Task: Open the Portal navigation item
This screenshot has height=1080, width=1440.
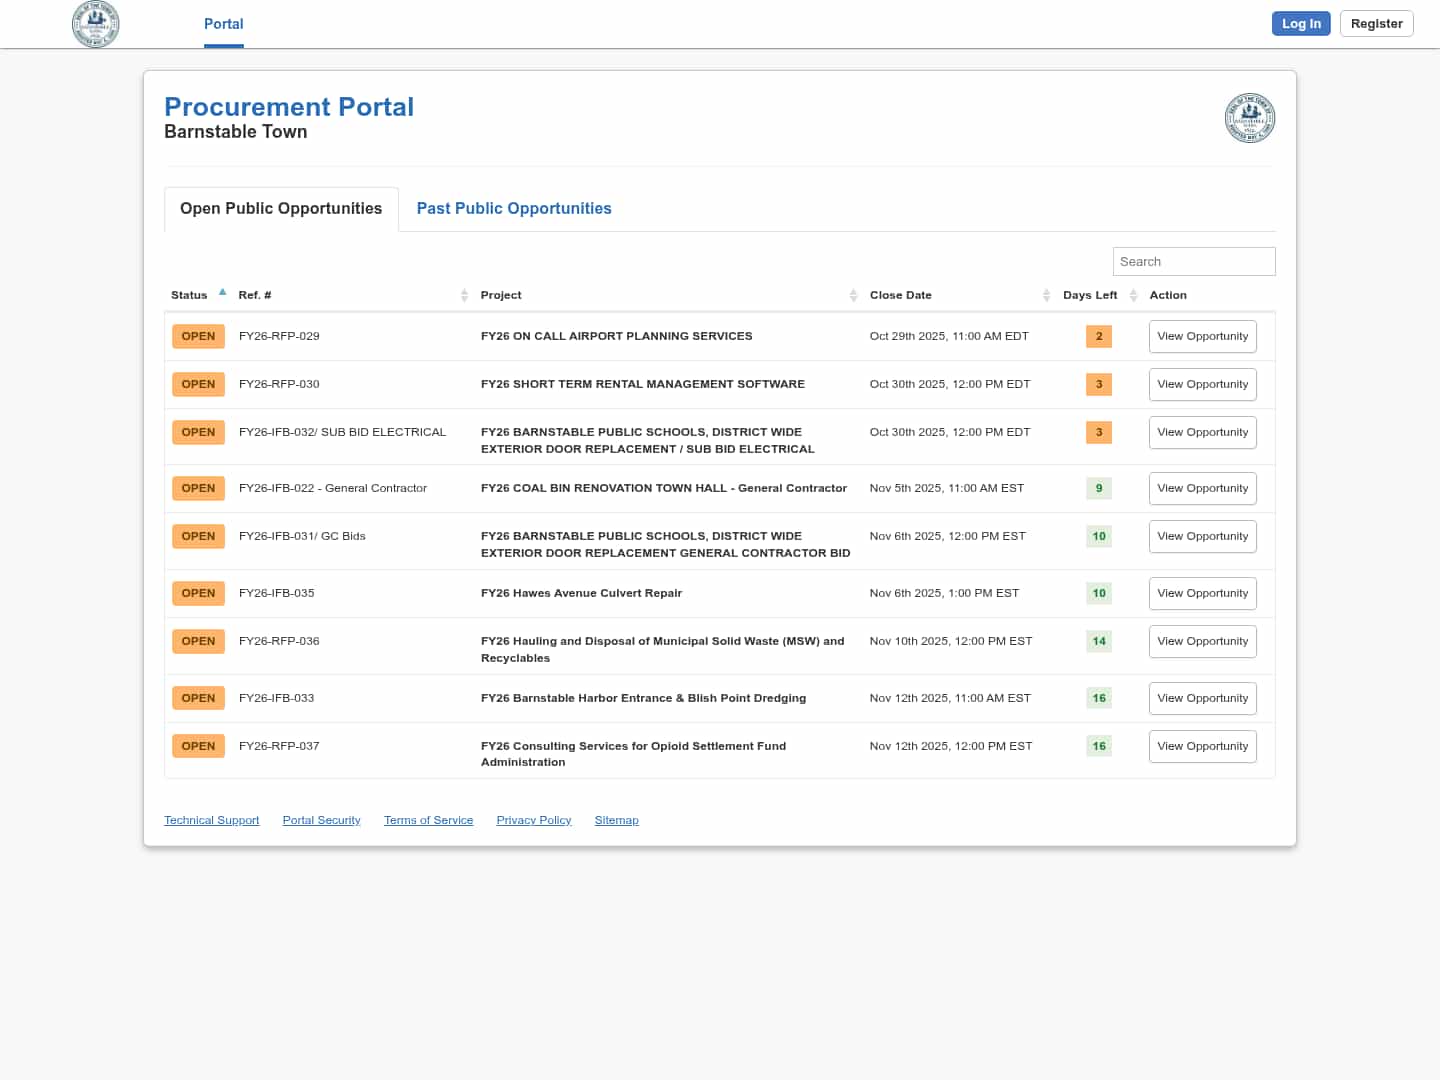Action: coord(224,24)
